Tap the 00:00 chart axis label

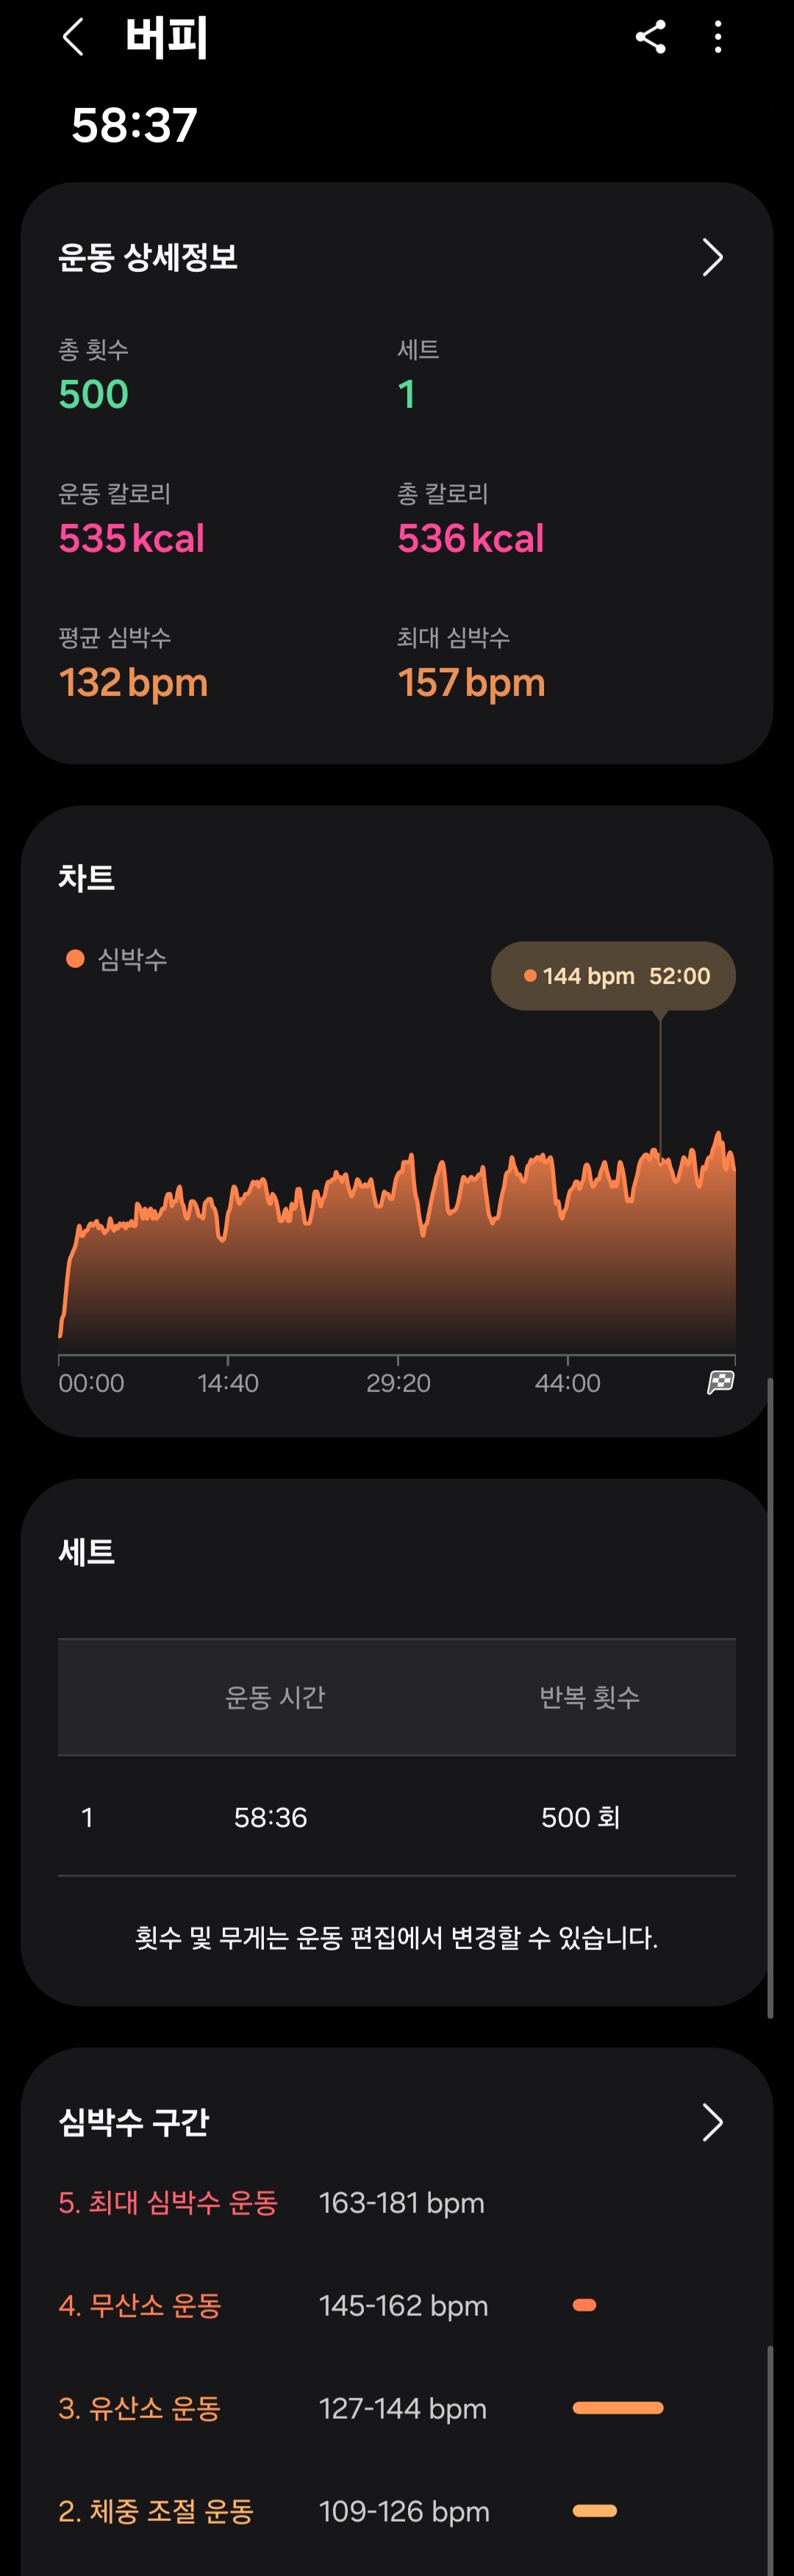coord(91,1383)
